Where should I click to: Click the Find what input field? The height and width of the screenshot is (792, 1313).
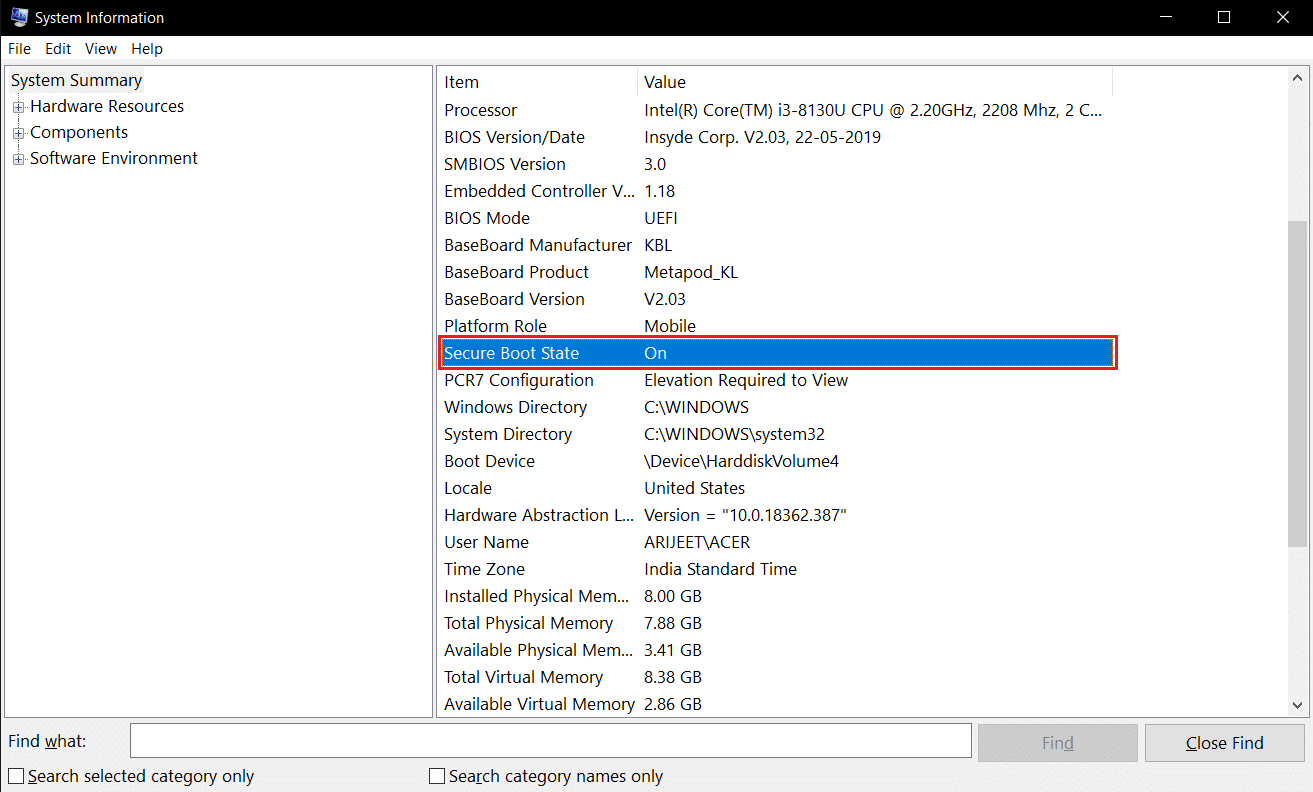(x=551, y=741)
